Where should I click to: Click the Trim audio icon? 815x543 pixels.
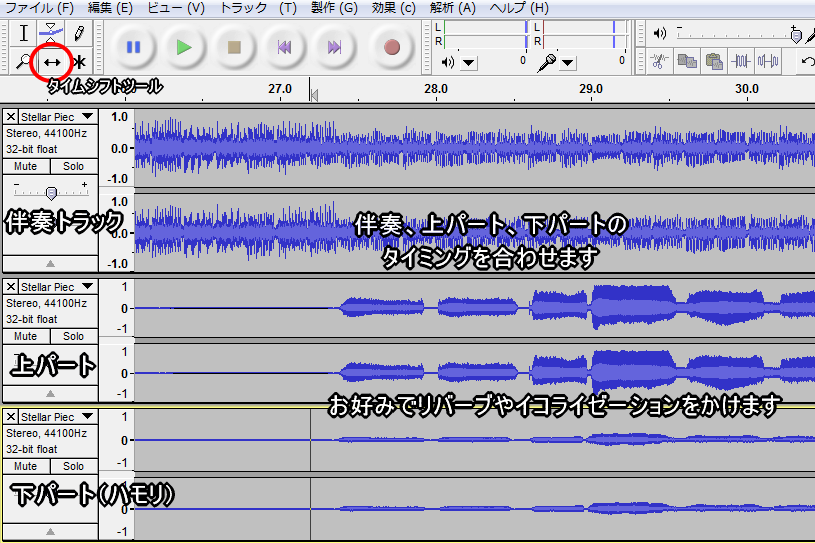741,61
